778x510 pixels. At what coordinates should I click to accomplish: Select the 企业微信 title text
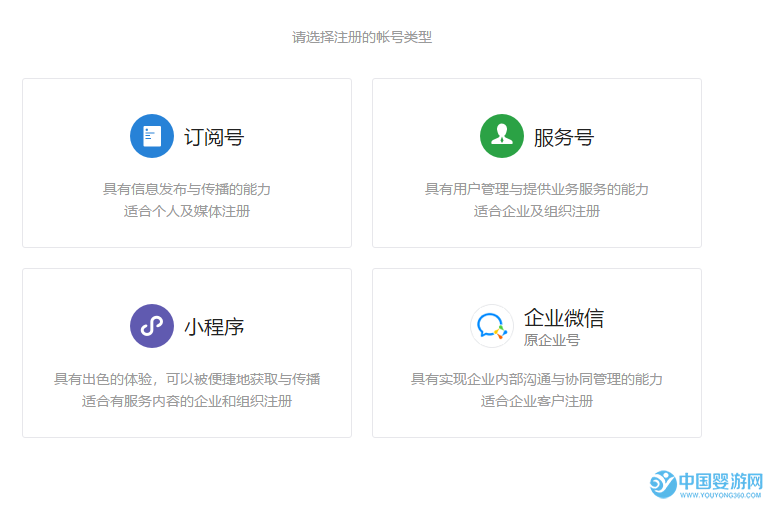564,318
